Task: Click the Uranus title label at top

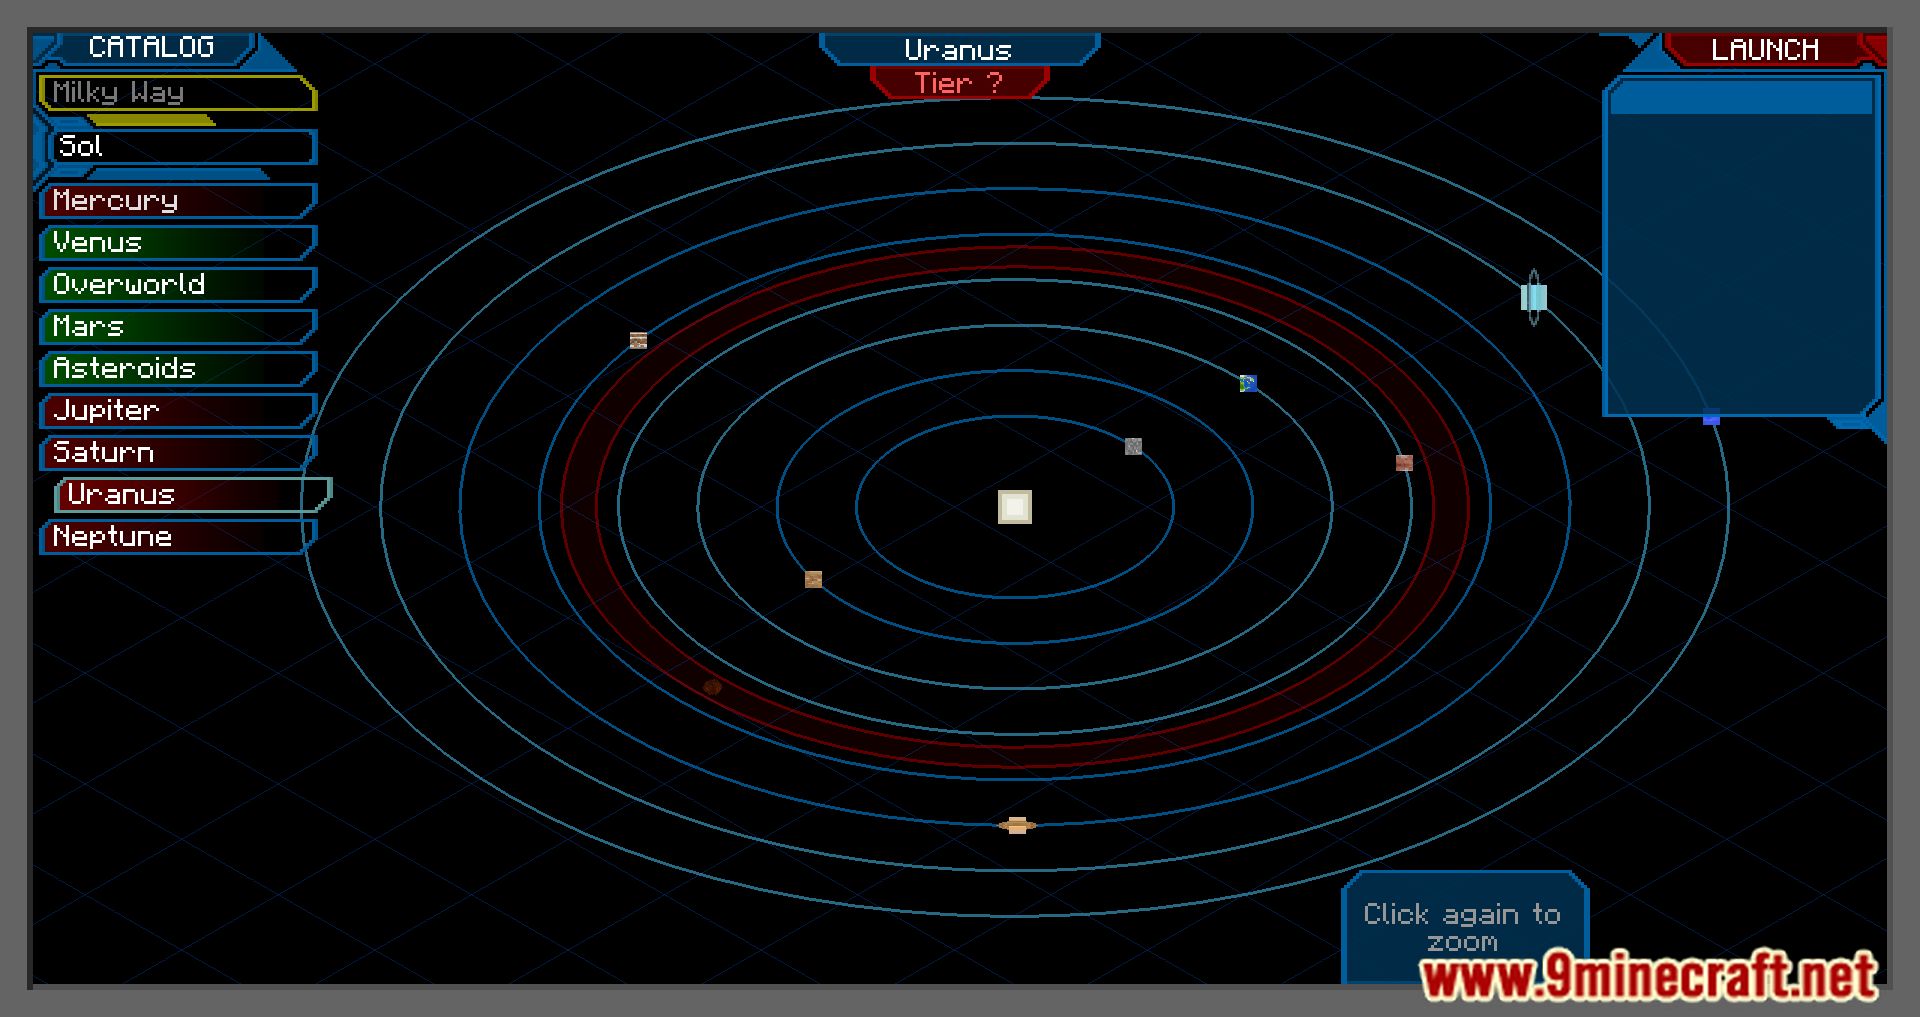Action: click(x=959, y=50)
